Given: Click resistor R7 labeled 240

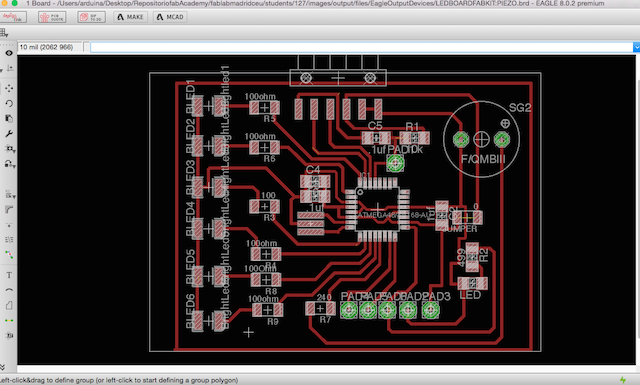Looking at the screenshot, I should pyautogui.click(x=320, y=309).
